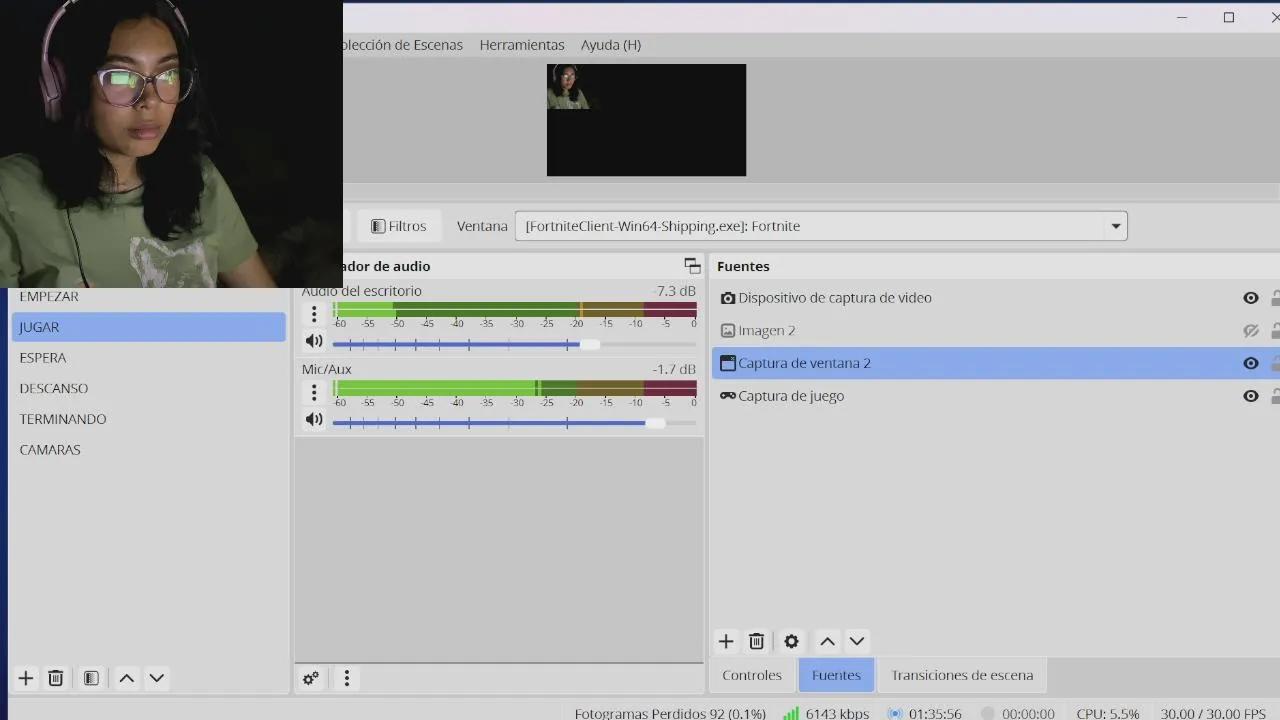This screenshot has width=1280, height=720.
Task: Open the Mic/Aux three-dot options menu
Action: click(314, 392)
